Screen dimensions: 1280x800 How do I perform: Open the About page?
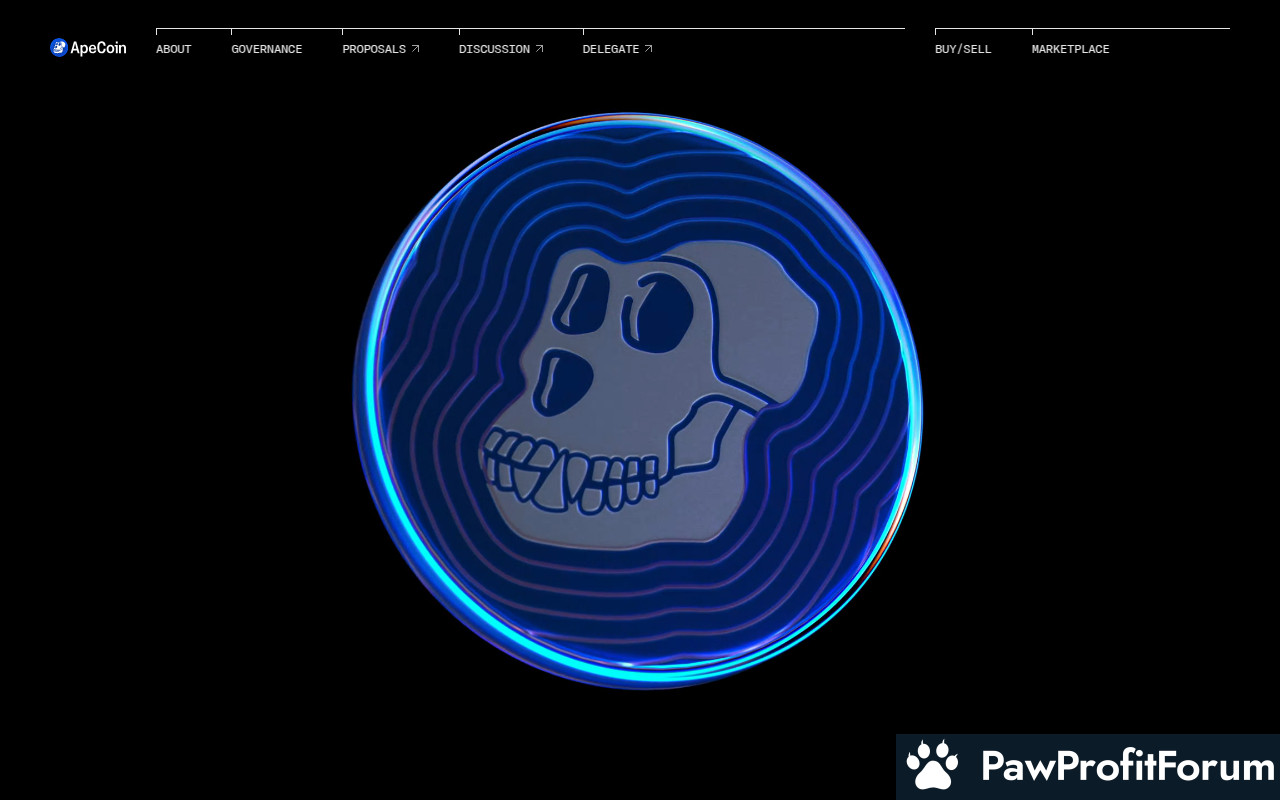pos(174,49)
